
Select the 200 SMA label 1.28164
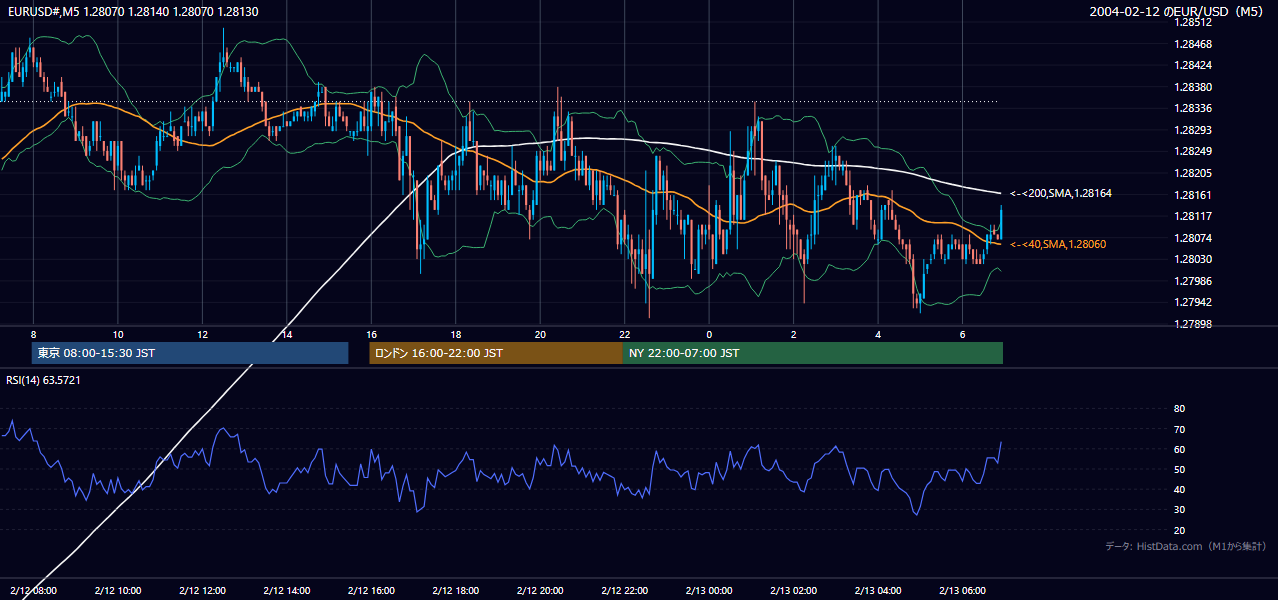(x=1061, y=193)
